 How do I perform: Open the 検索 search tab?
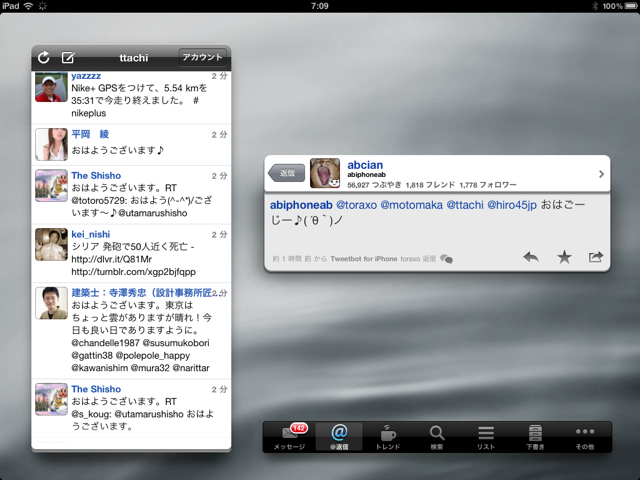(437, 437)
